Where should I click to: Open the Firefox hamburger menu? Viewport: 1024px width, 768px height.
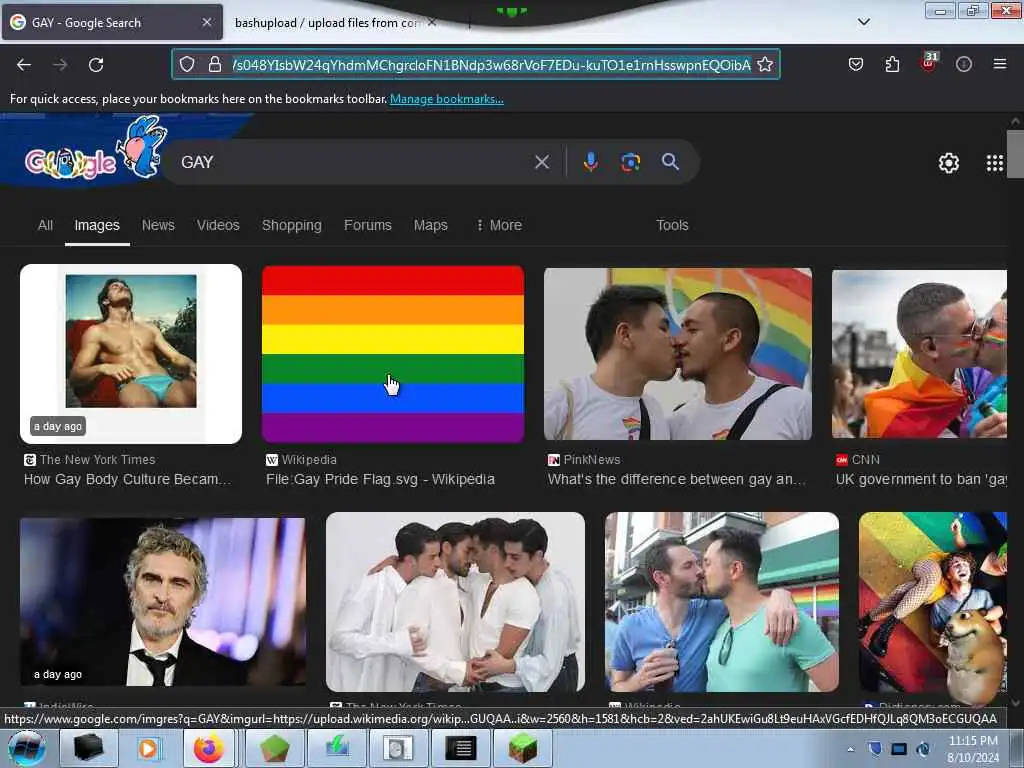pos(999,64)
